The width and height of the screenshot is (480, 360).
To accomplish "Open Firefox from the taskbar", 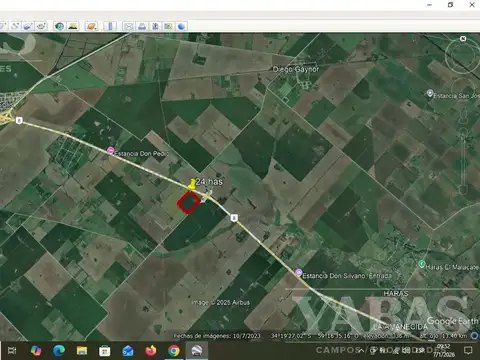I will [151, 350].
